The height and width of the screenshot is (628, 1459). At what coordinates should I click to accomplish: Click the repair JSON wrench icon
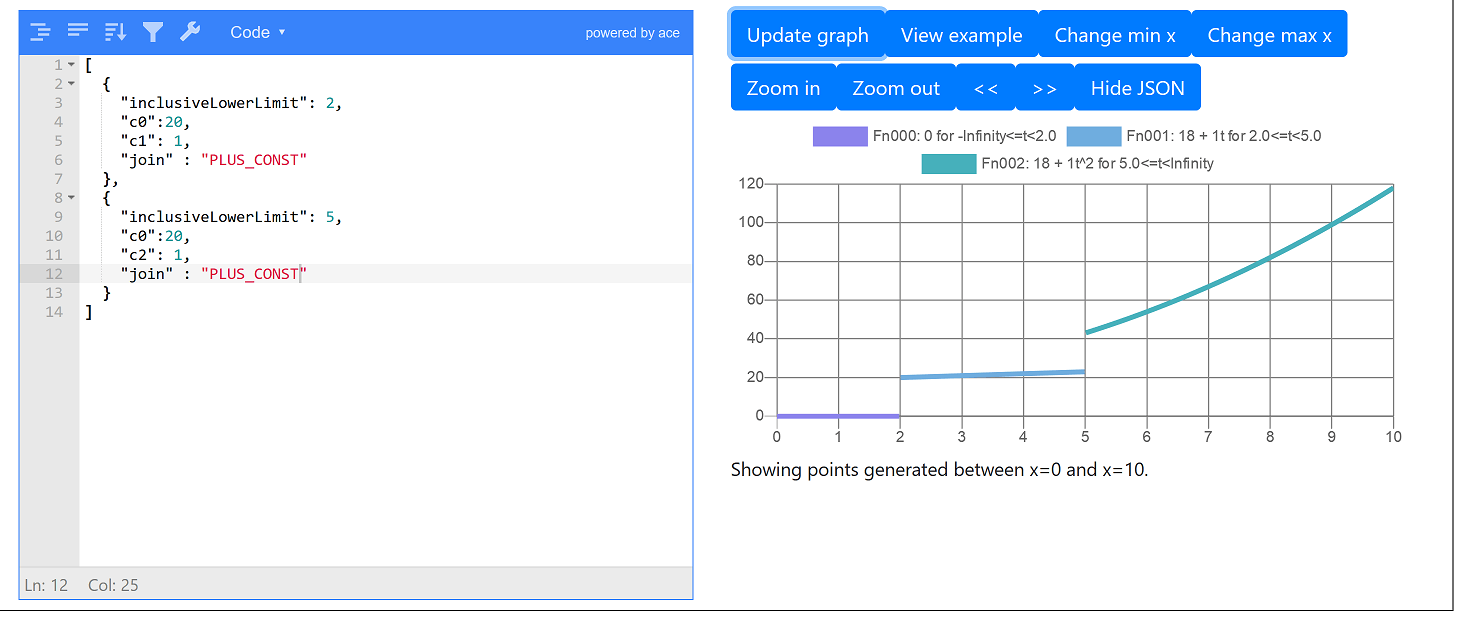pos(190,32)
